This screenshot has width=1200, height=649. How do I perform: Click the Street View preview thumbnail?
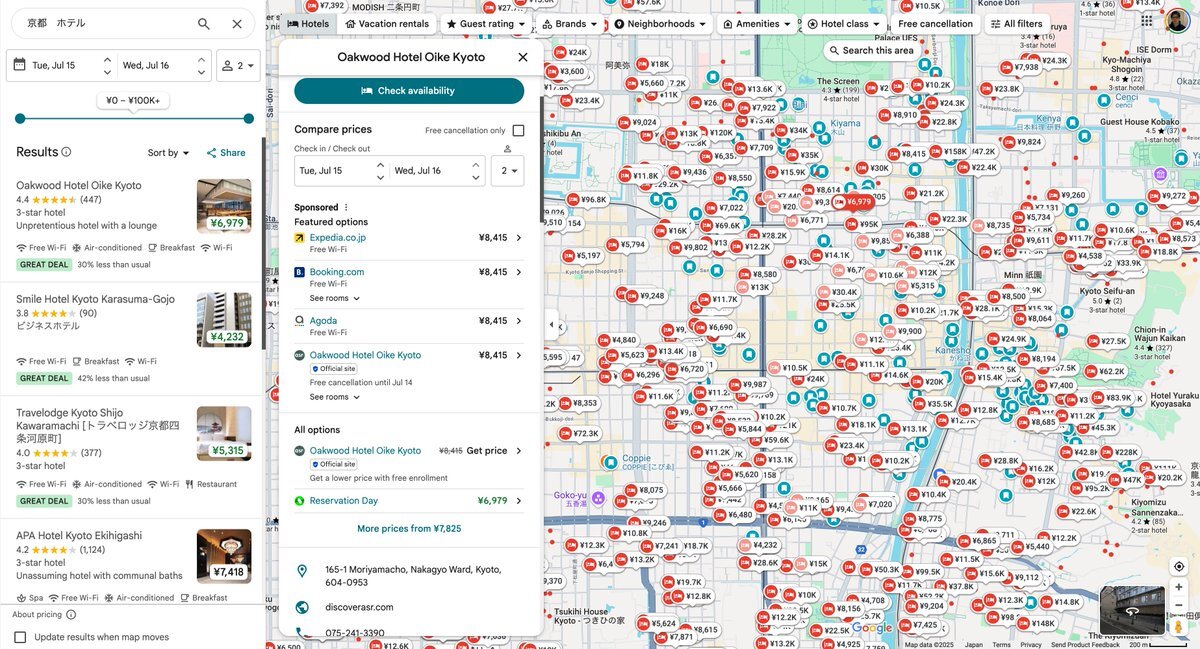pos(1132,610)
